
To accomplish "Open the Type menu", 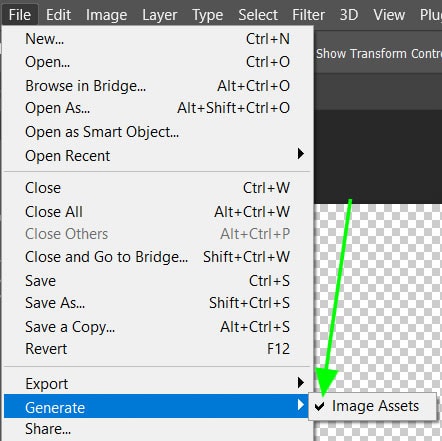I will tap(207, 15).
